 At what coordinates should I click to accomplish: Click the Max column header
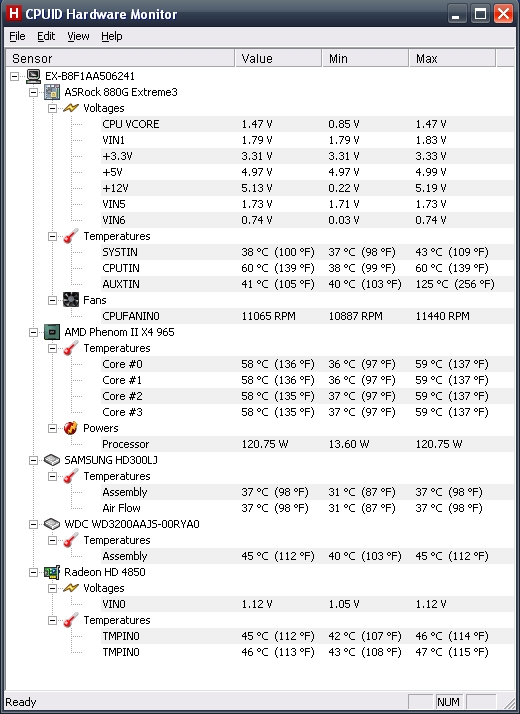point(452,58)
